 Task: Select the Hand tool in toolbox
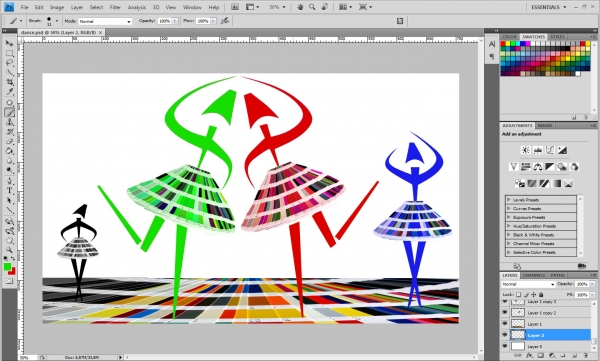[x=9, y=240]
